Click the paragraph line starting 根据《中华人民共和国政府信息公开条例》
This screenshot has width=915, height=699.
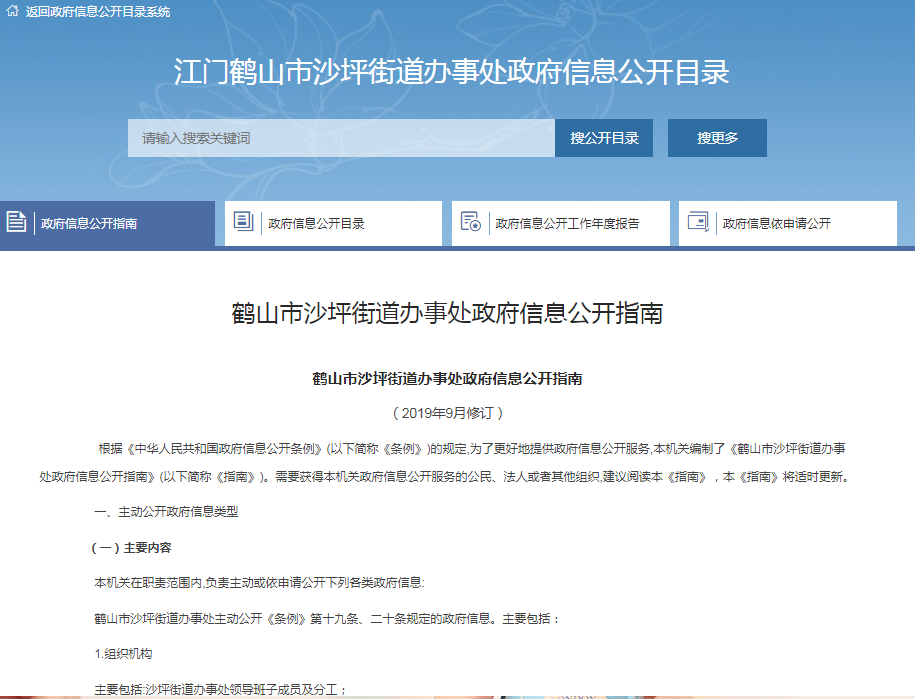click(472, 449)
